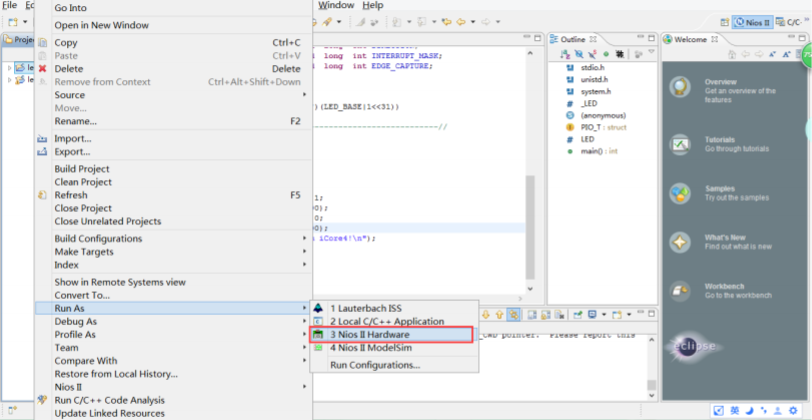
Task: Expand the Debug As submenu
Action: tap(75, 322)
